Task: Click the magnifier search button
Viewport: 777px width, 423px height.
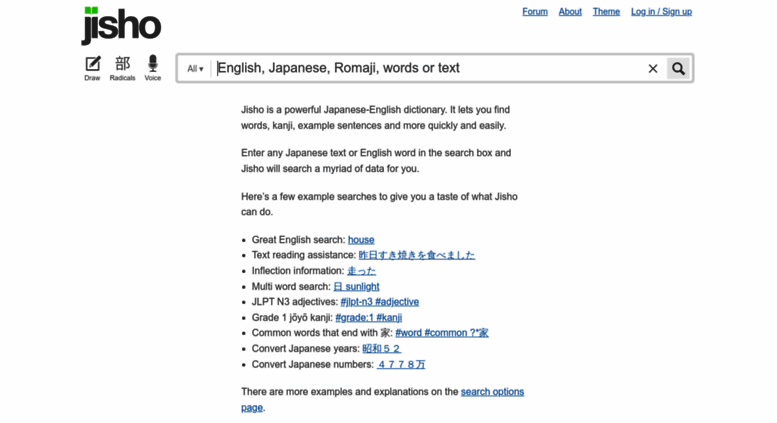Action: coord(678,68)
